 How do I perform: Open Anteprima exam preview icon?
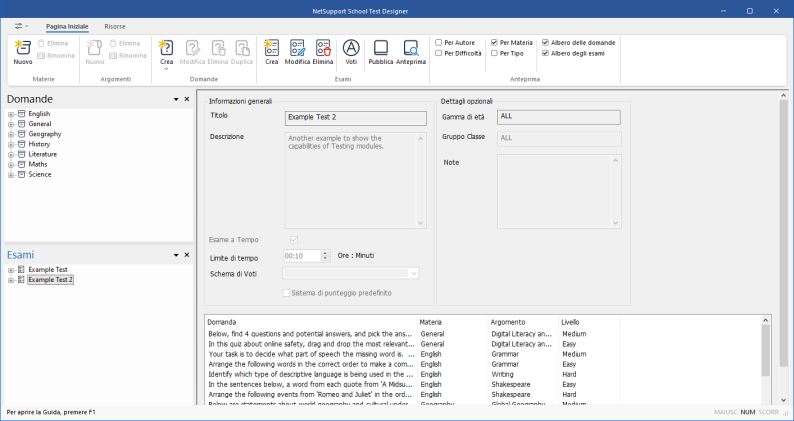coord(411,48)
